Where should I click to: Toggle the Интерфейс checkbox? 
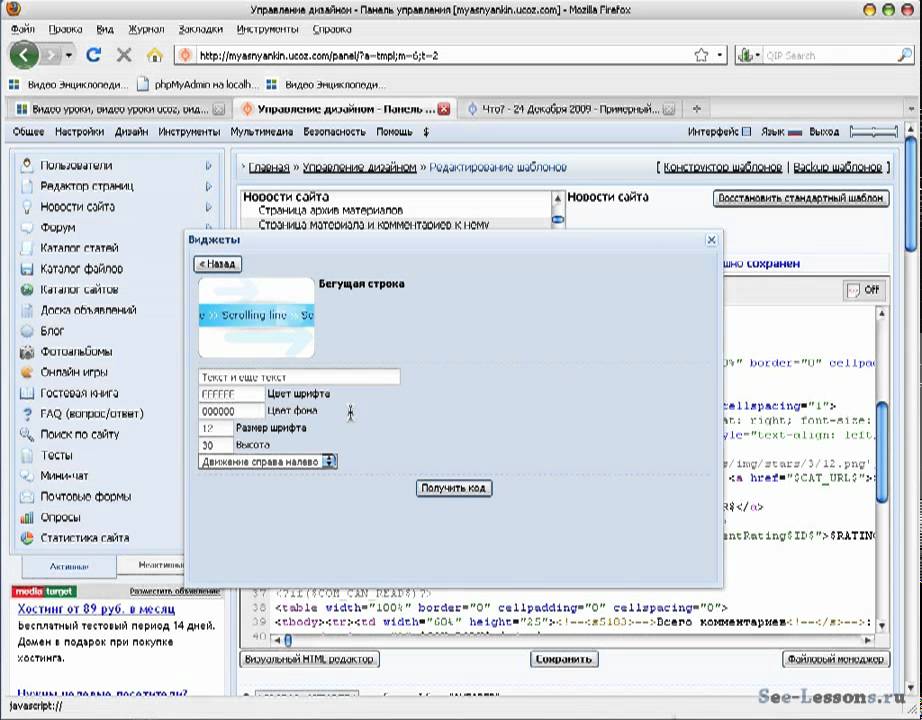point(746,132)
